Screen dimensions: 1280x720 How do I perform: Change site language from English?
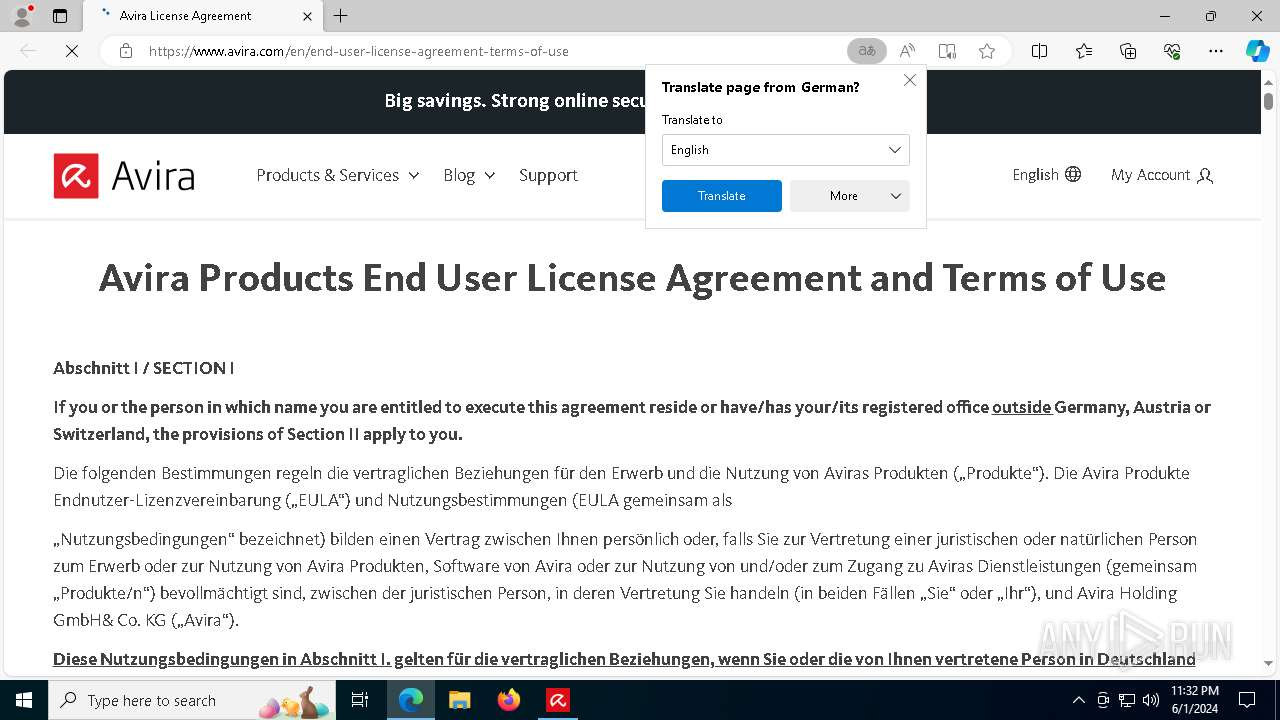(x=1046, y=175)
